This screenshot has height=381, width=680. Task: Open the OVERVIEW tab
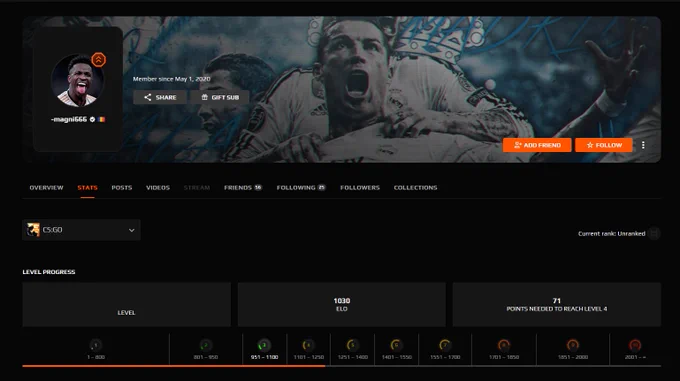46,188
